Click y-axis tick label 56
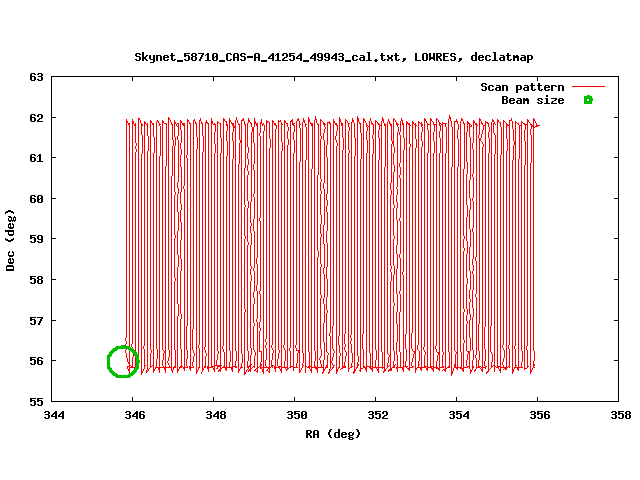Image resolution: width=640 pixels, height=480 pixels. [36, 361]
